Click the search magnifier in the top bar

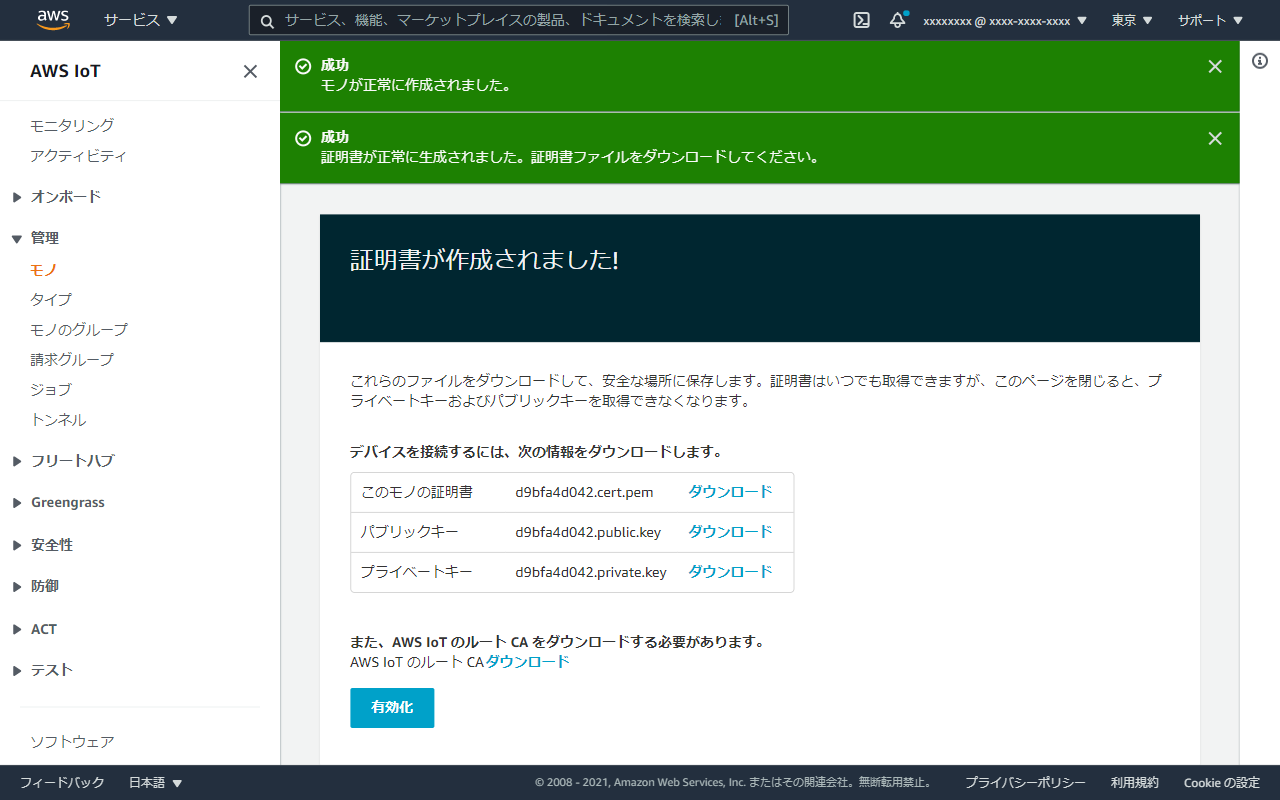pyautogui.click(x=266, y=19)
